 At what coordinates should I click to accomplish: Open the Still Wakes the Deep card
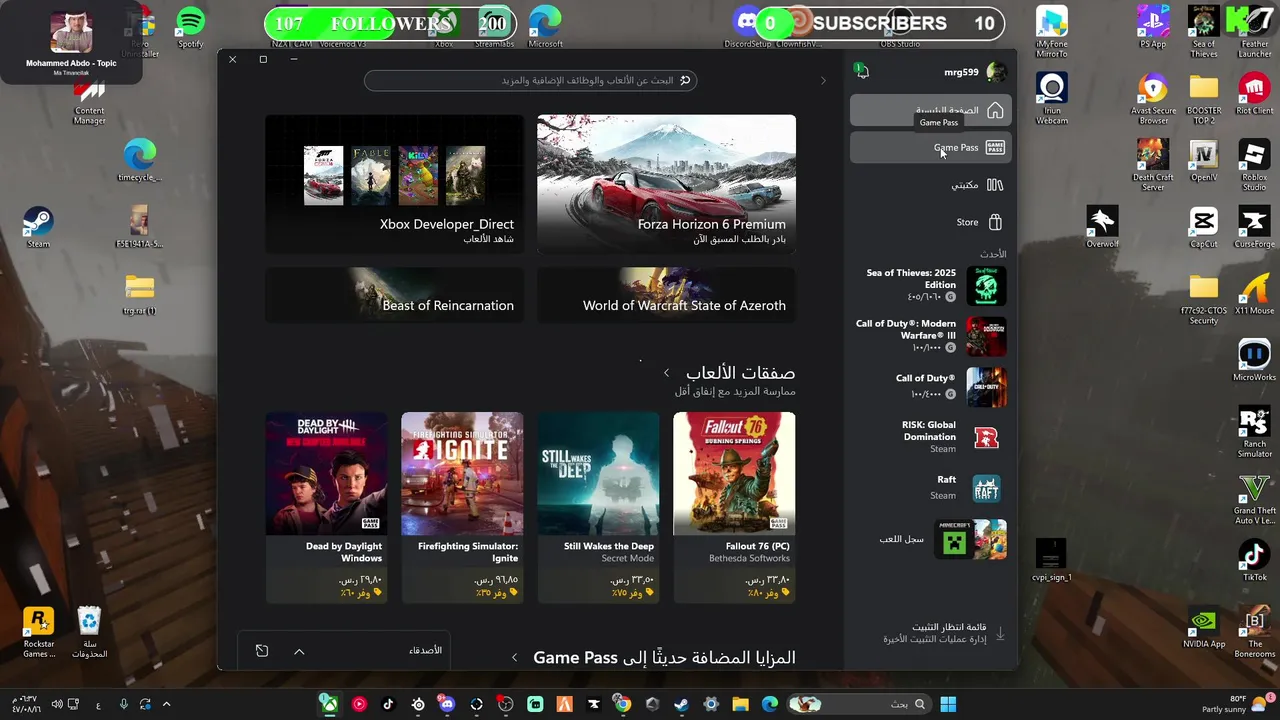pyautogui.click(x=598, y=508)
